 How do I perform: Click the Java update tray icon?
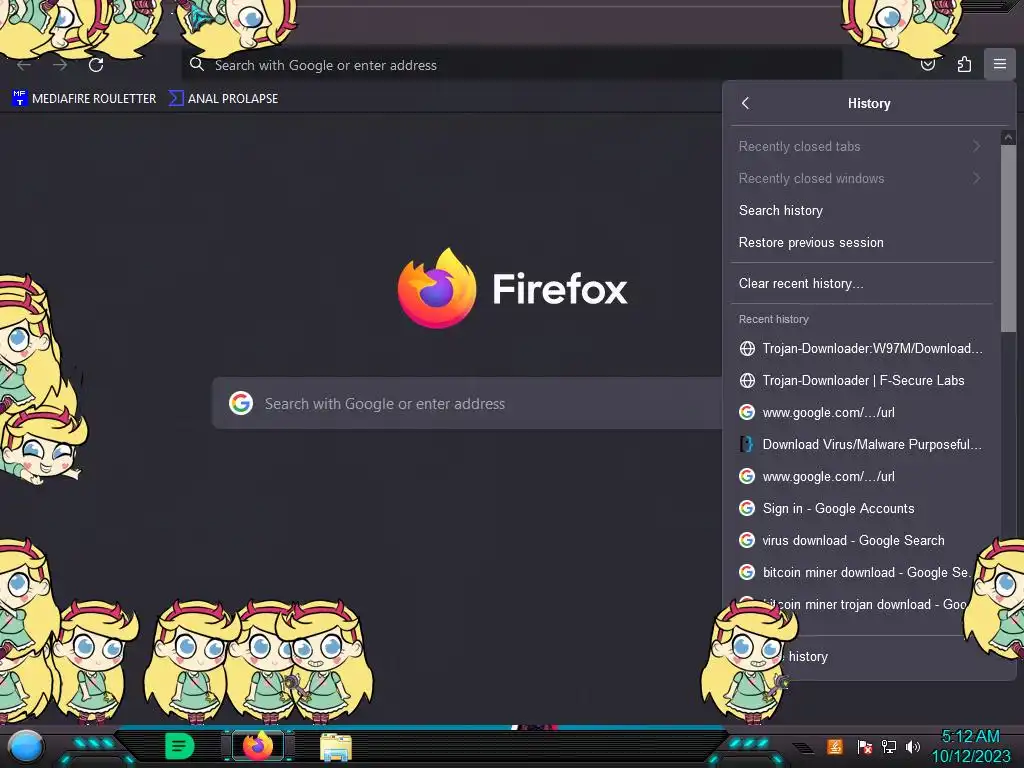(835, 746)
